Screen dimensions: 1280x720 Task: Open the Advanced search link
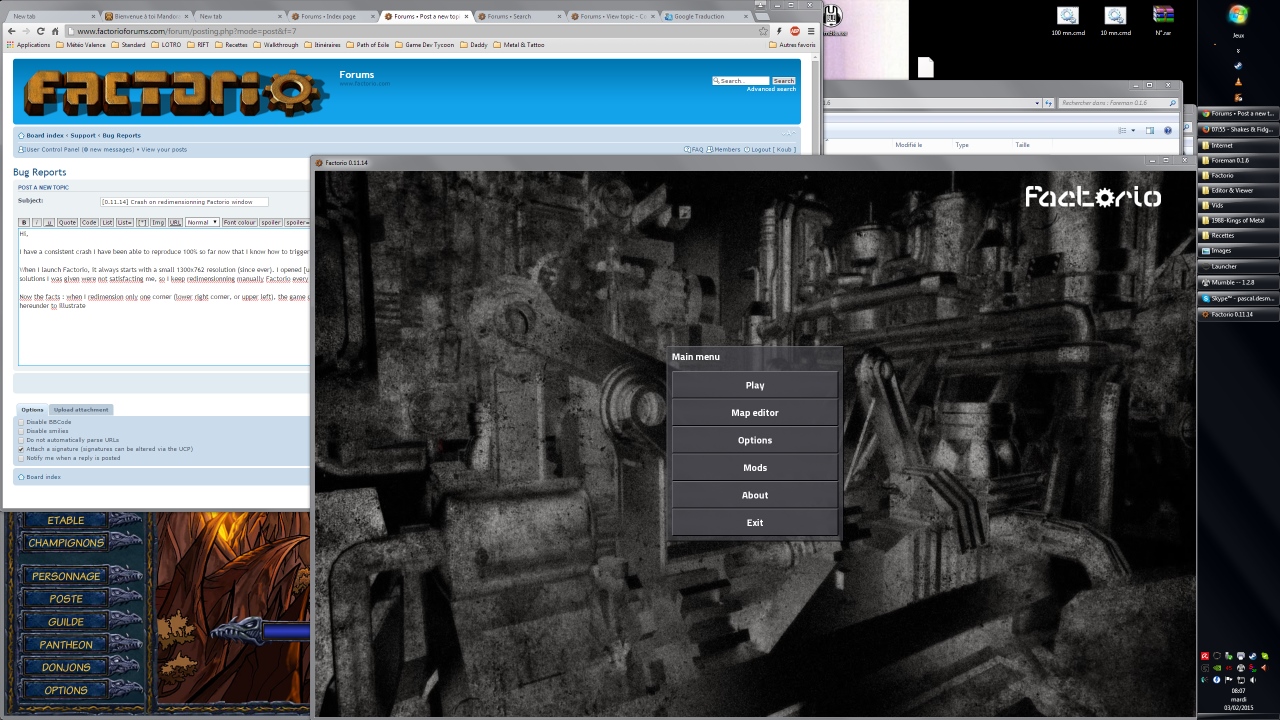click(771, 89)
